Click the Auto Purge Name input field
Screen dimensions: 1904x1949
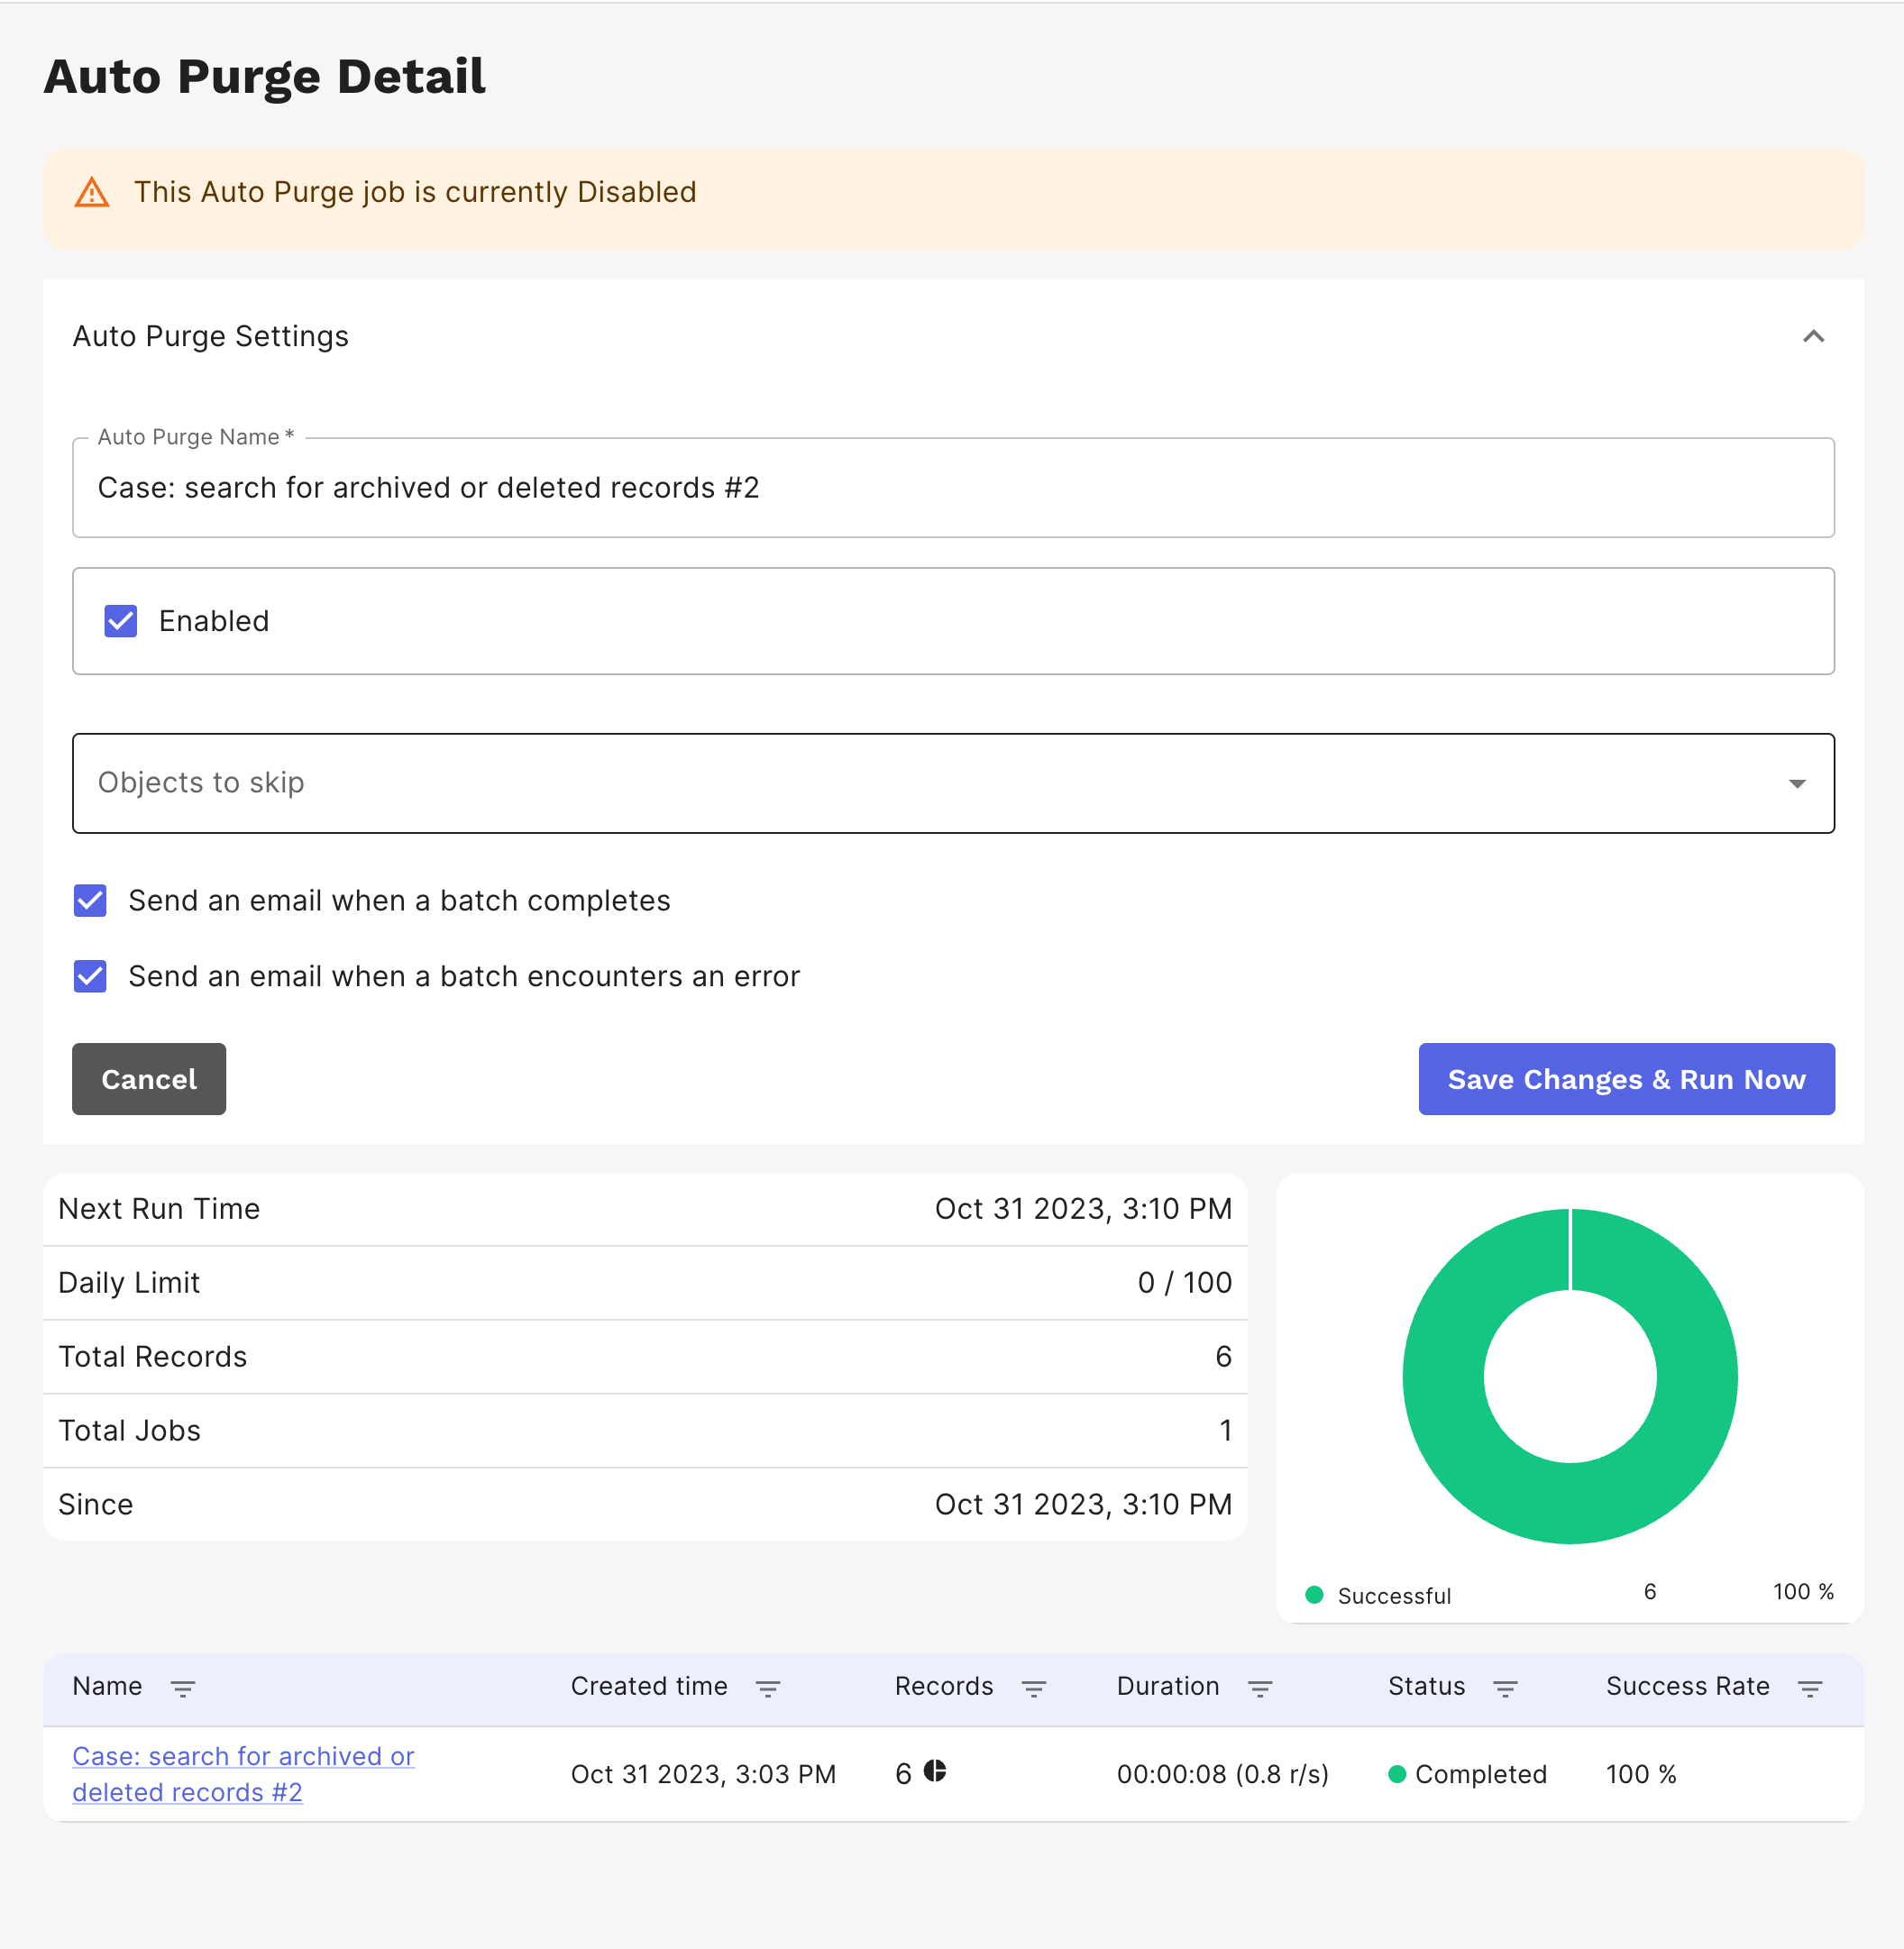coord(953,488)
